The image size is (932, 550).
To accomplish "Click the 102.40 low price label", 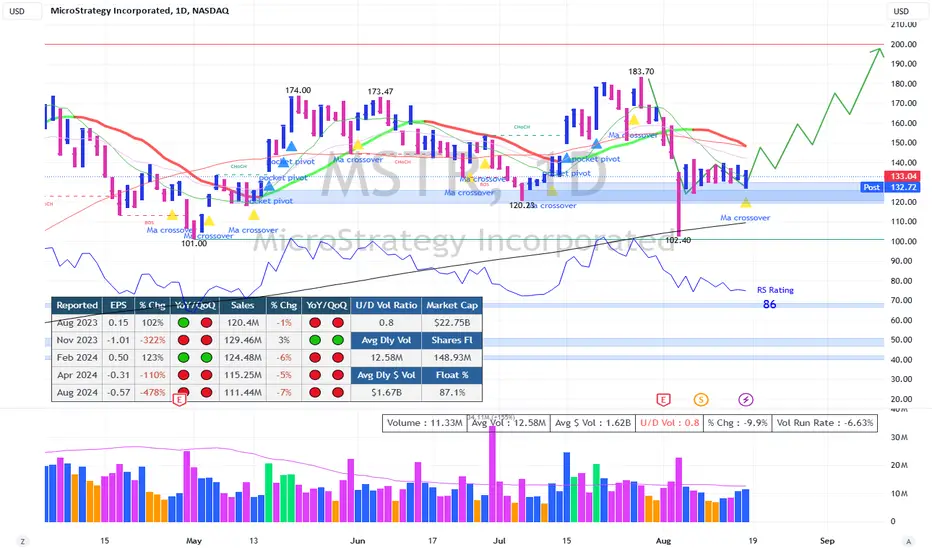I will [678, 240].
